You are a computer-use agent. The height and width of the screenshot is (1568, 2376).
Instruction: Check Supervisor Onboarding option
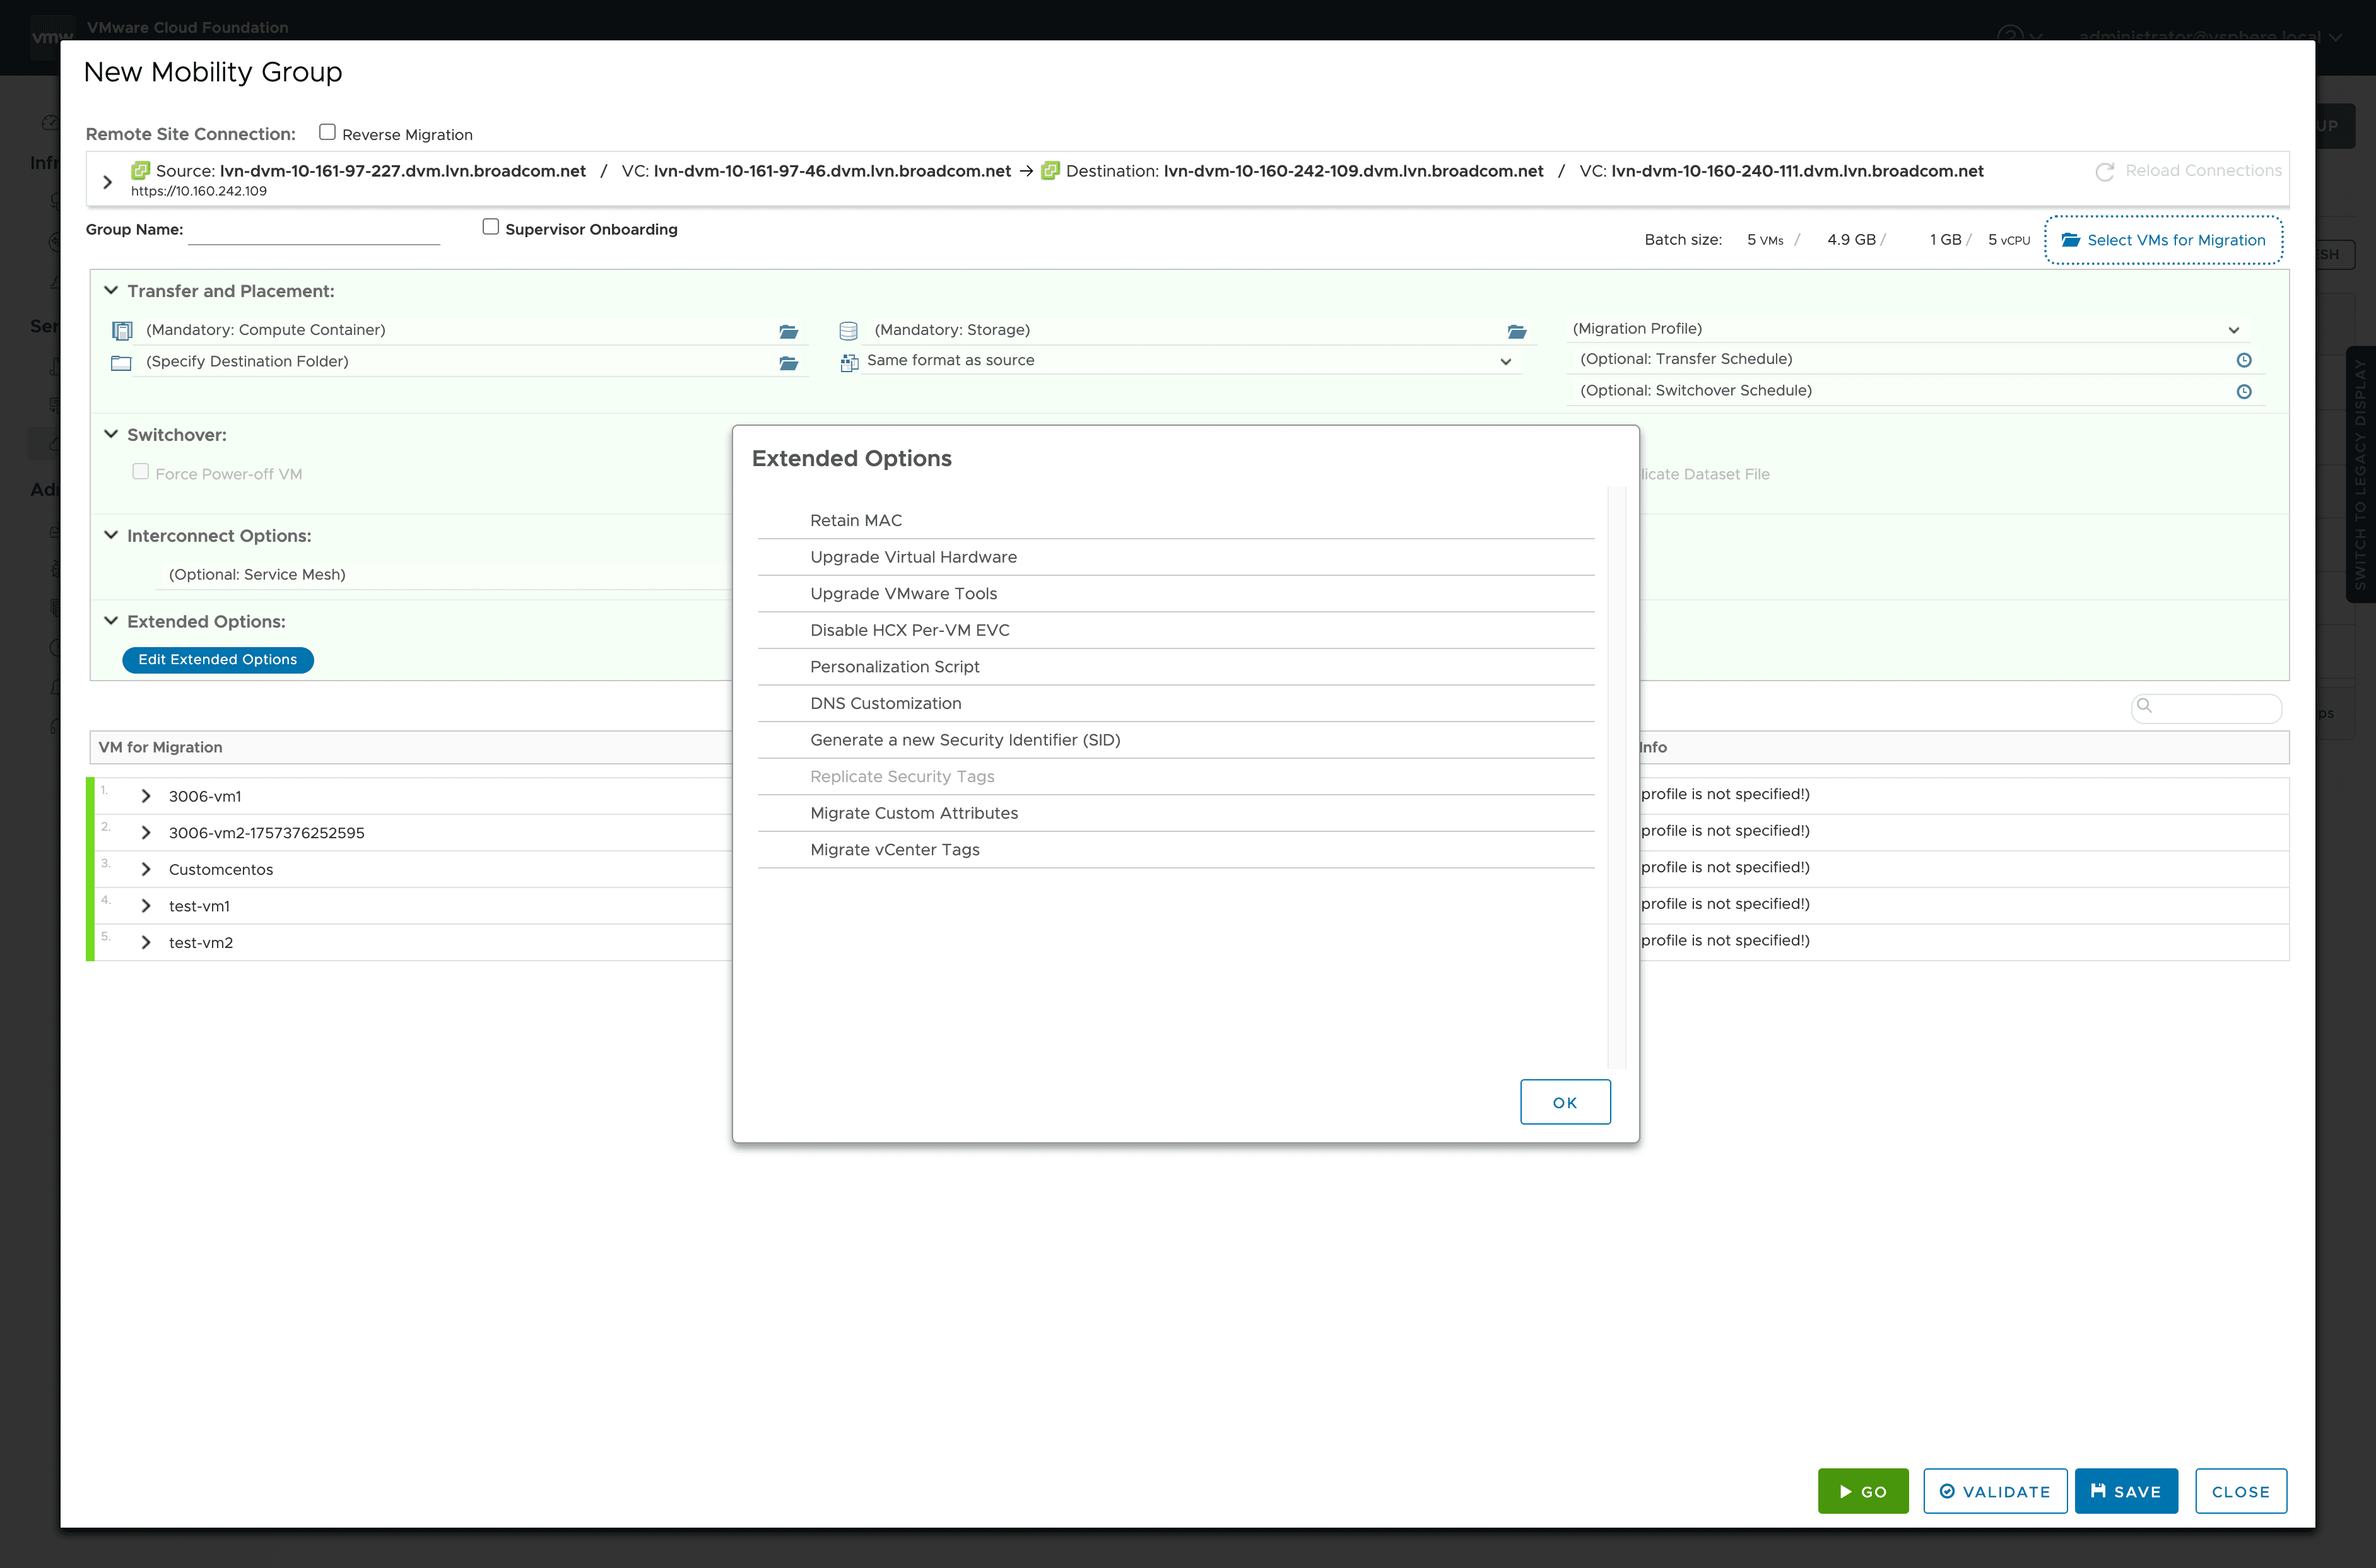[x=491, y=227]
